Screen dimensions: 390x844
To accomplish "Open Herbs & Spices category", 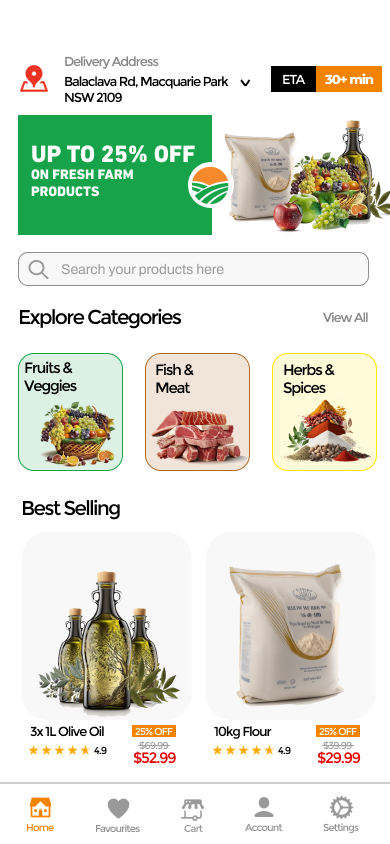I will [x=324, y=412].
